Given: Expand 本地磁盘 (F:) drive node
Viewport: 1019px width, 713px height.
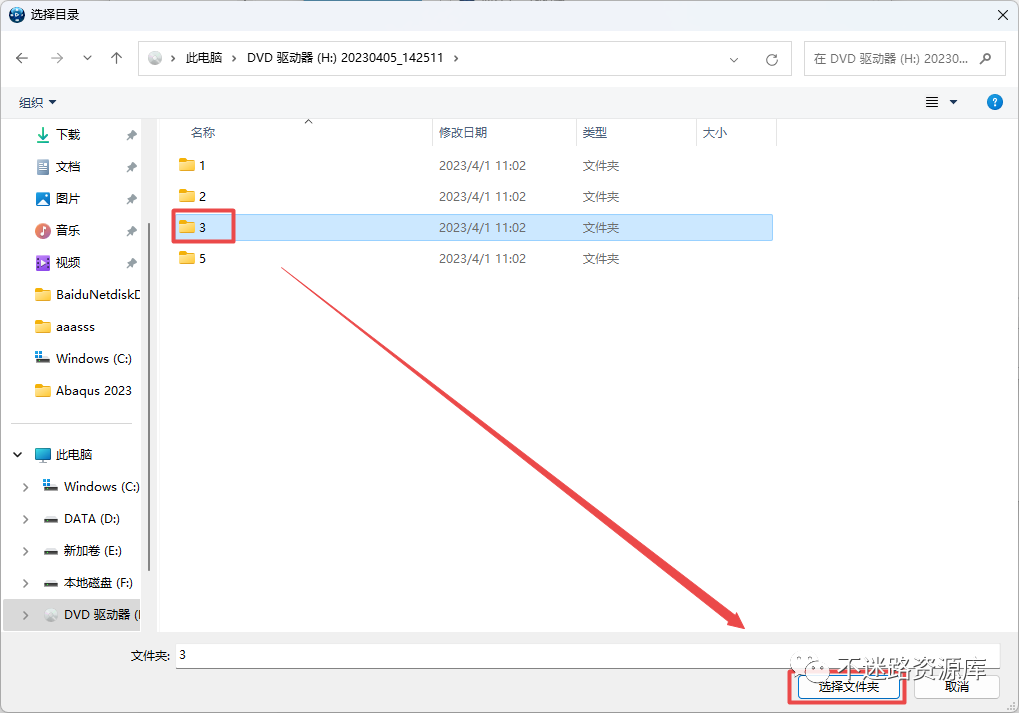Looking at the screenshot, I should point(25,583).
